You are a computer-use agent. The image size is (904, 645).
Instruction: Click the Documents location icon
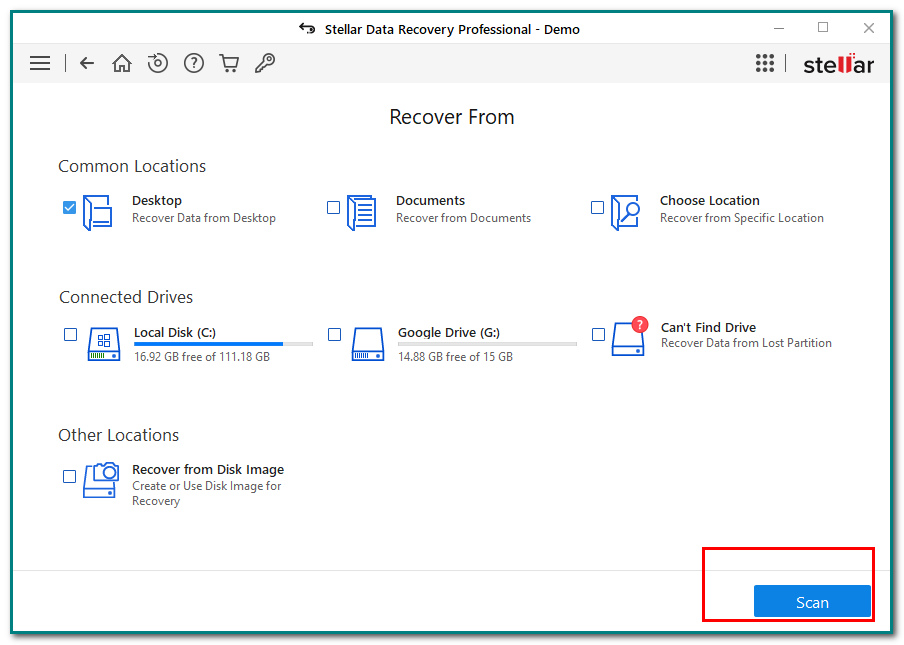361,212
